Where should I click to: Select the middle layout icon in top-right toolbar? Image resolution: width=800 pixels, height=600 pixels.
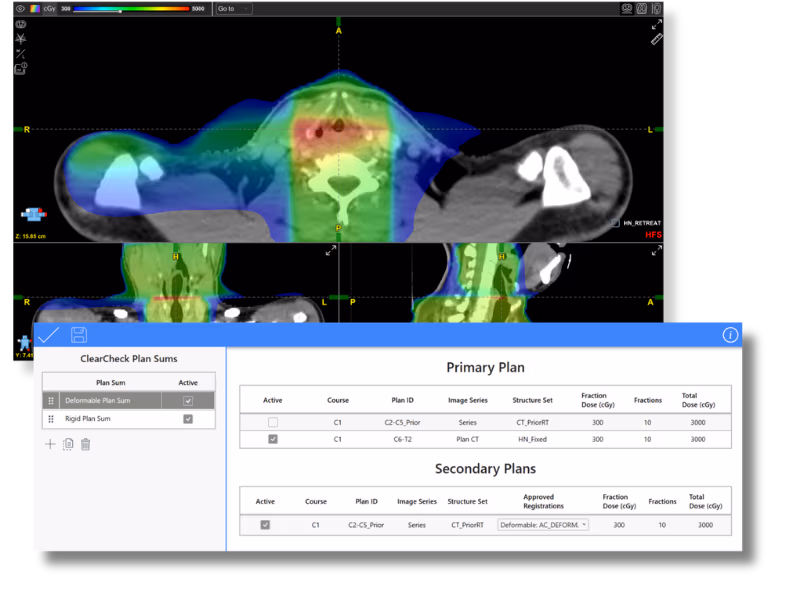click(642, 9)
